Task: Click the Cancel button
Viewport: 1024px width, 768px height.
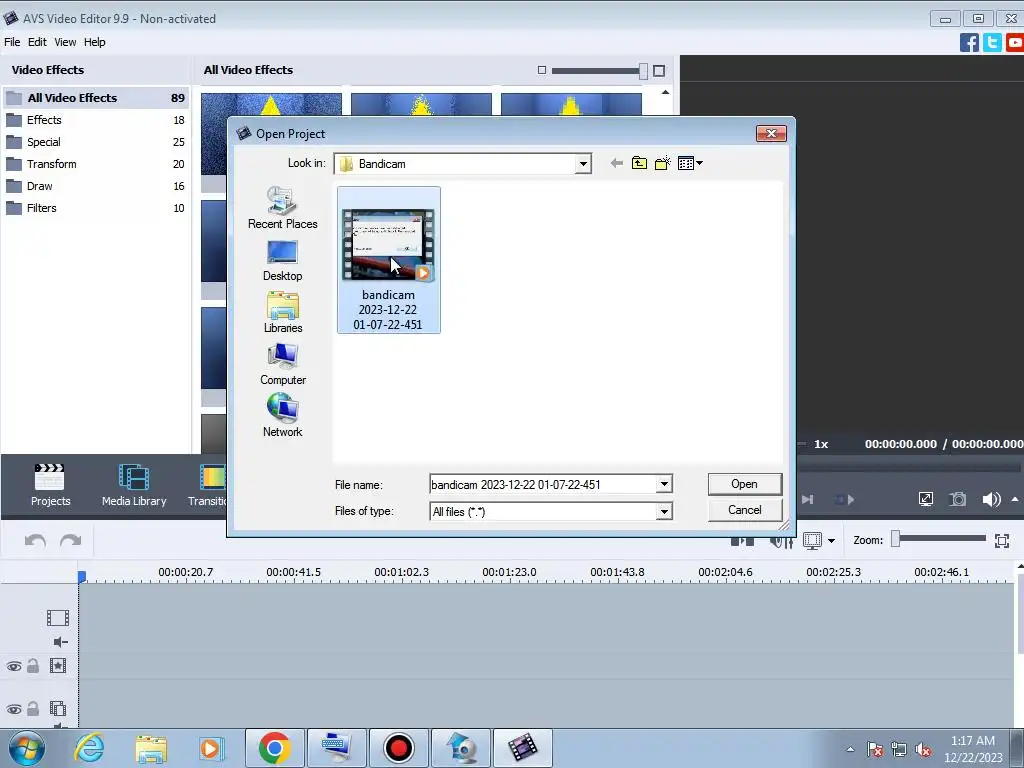Action: 744,510
